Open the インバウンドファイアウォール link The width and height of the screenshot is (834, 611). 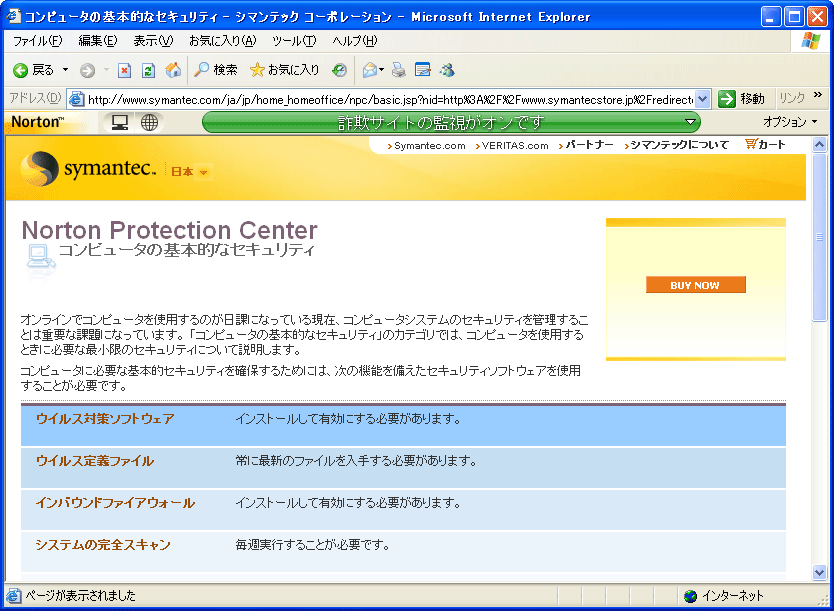coord(115,503)
